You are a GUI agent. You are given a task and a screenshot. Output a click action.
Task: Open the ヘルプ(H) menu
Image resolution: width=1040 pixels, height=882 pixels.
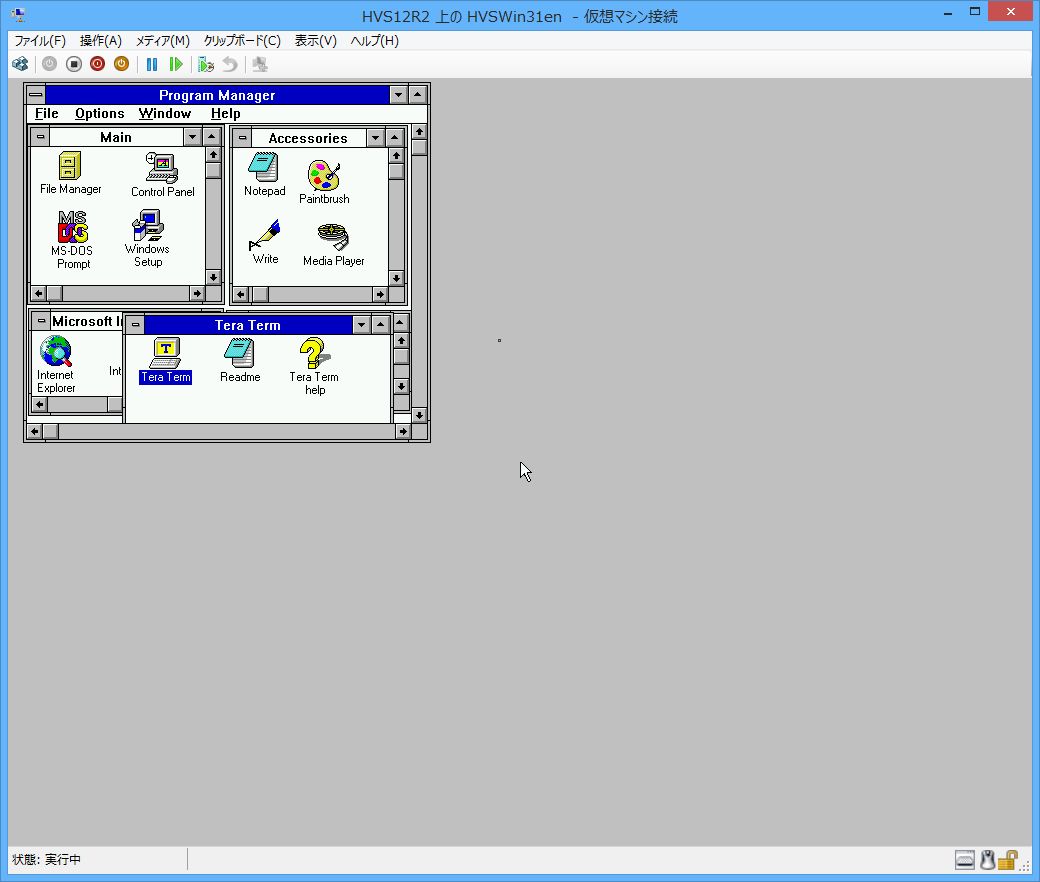pos(375,40)
